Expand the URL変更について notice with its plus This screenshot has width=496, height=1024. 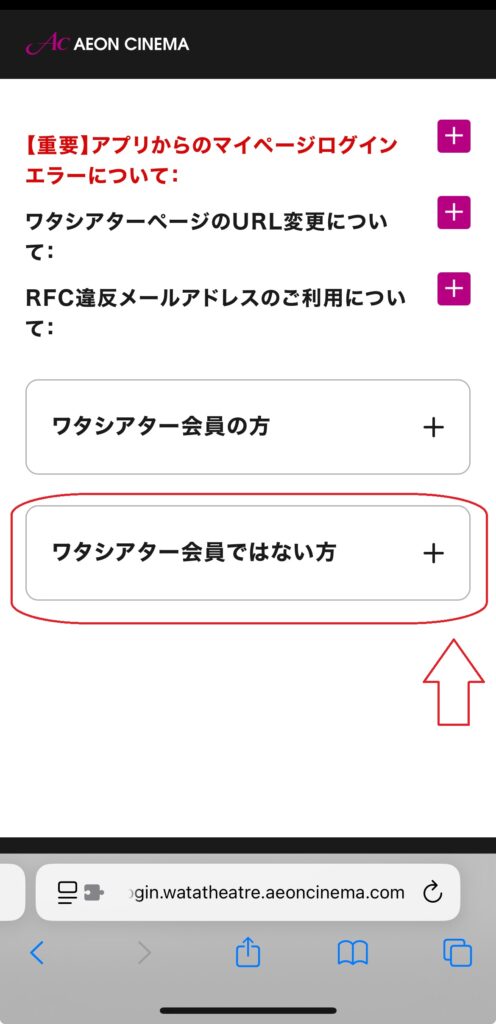tap(454, 212)
